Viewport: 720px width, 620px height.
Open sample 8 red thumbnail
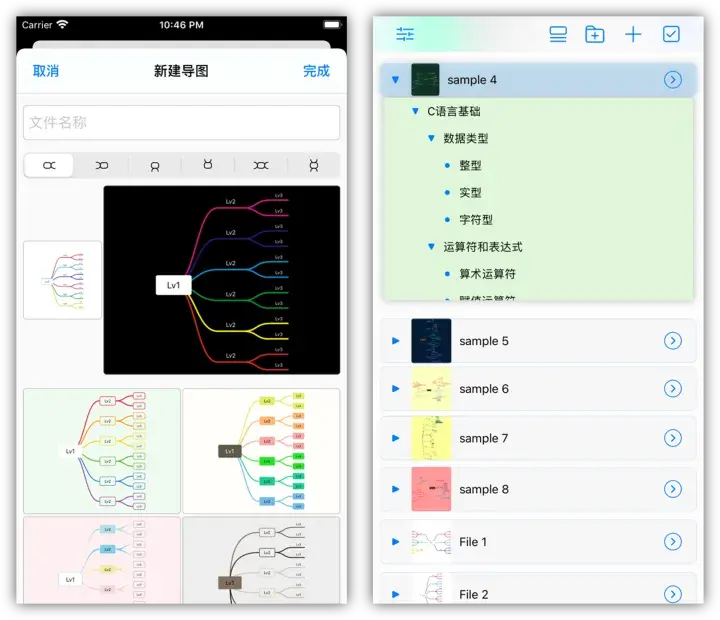(431, 489)
